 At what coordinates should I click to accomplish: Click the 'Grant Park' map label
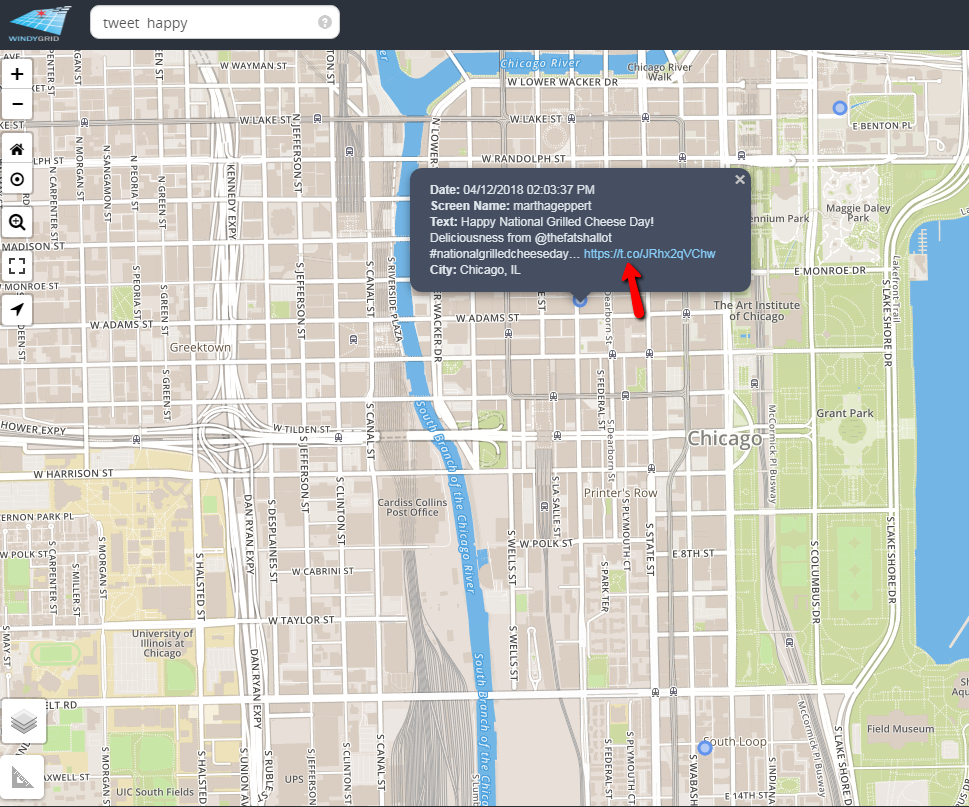(x=845, y=413)
